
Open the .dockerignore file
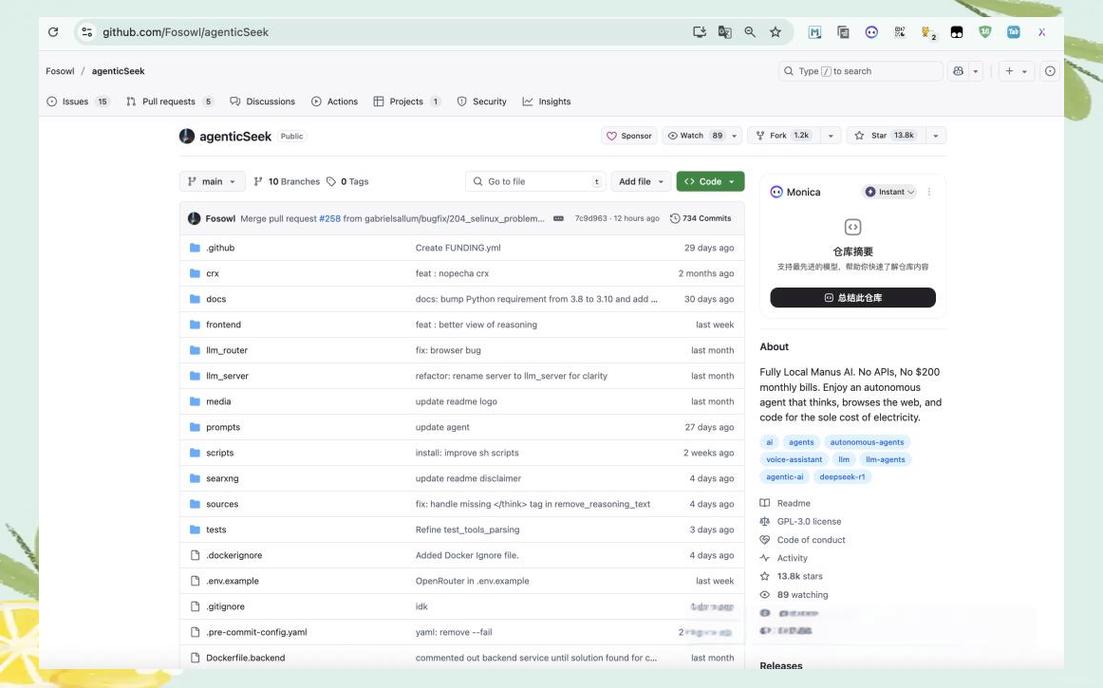point(234,555)
